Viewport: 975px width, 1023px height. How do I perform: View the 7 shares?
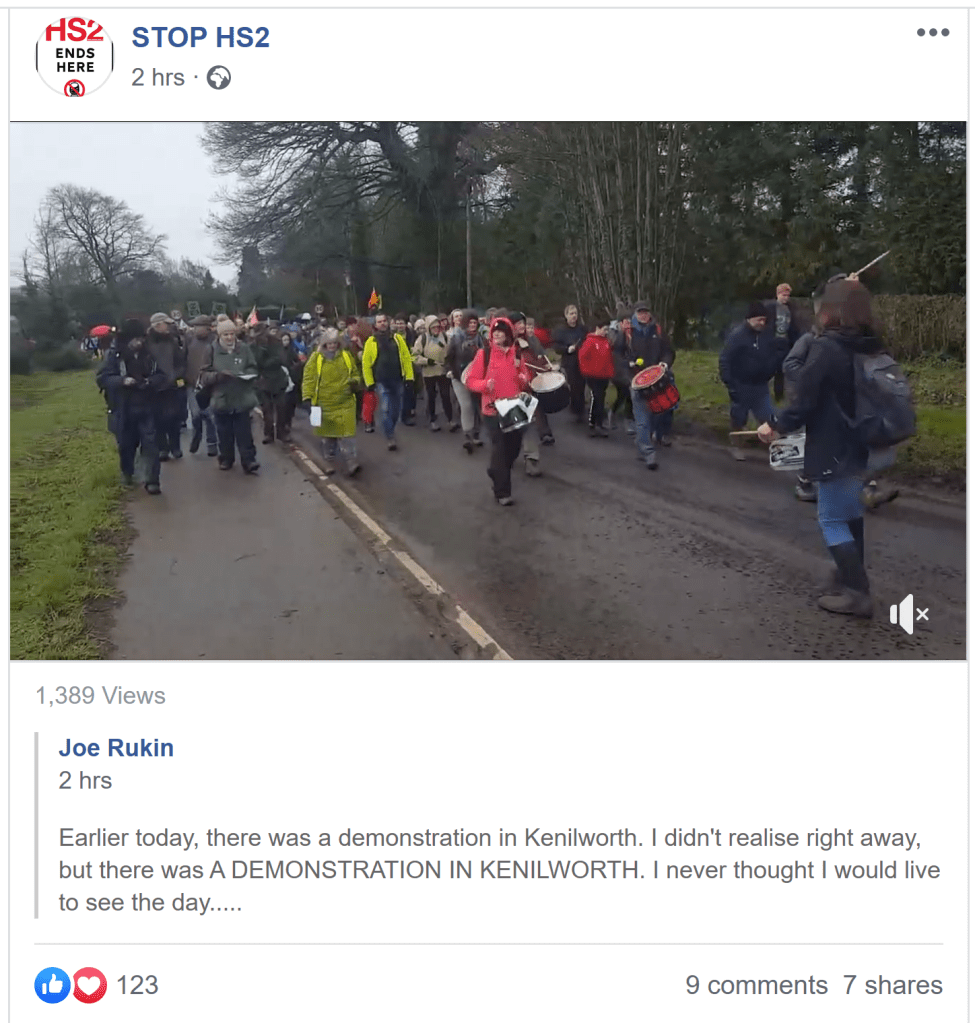click(x=892, y=985)
